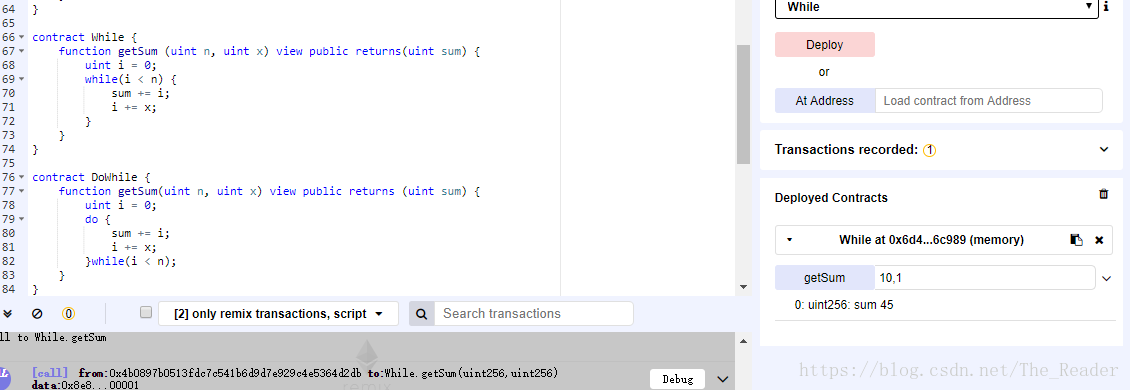1130x390 pixels.
Task: Delete all deployed contracts with the trash icon
Action: tap(1103, 195)
